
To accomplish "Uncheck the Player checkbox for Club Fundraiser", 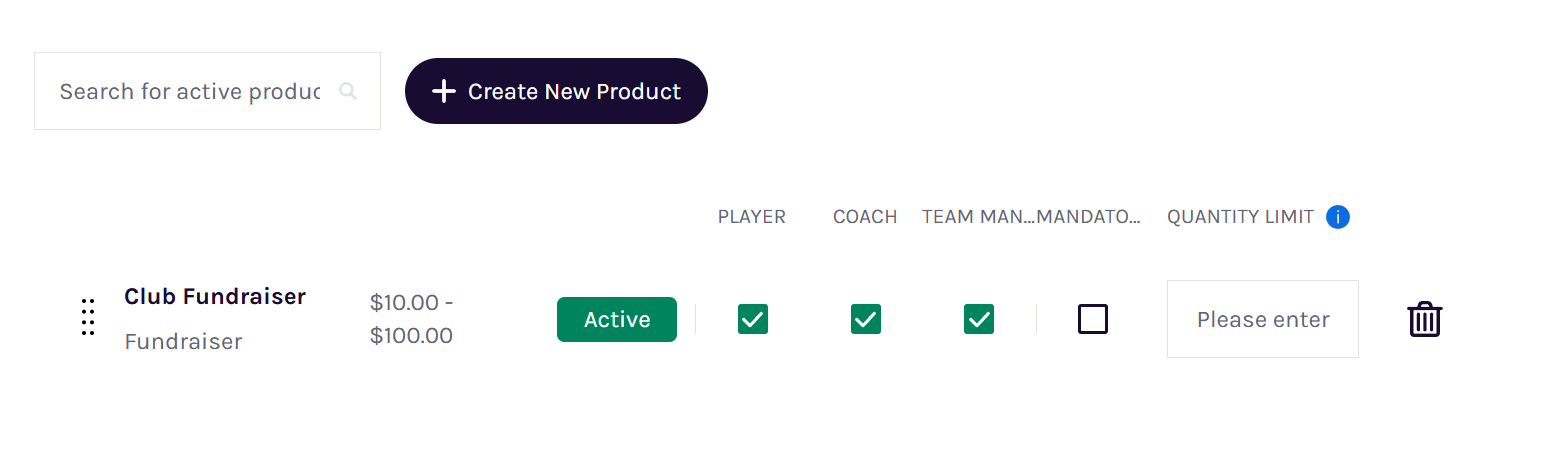I will point(753,319).
